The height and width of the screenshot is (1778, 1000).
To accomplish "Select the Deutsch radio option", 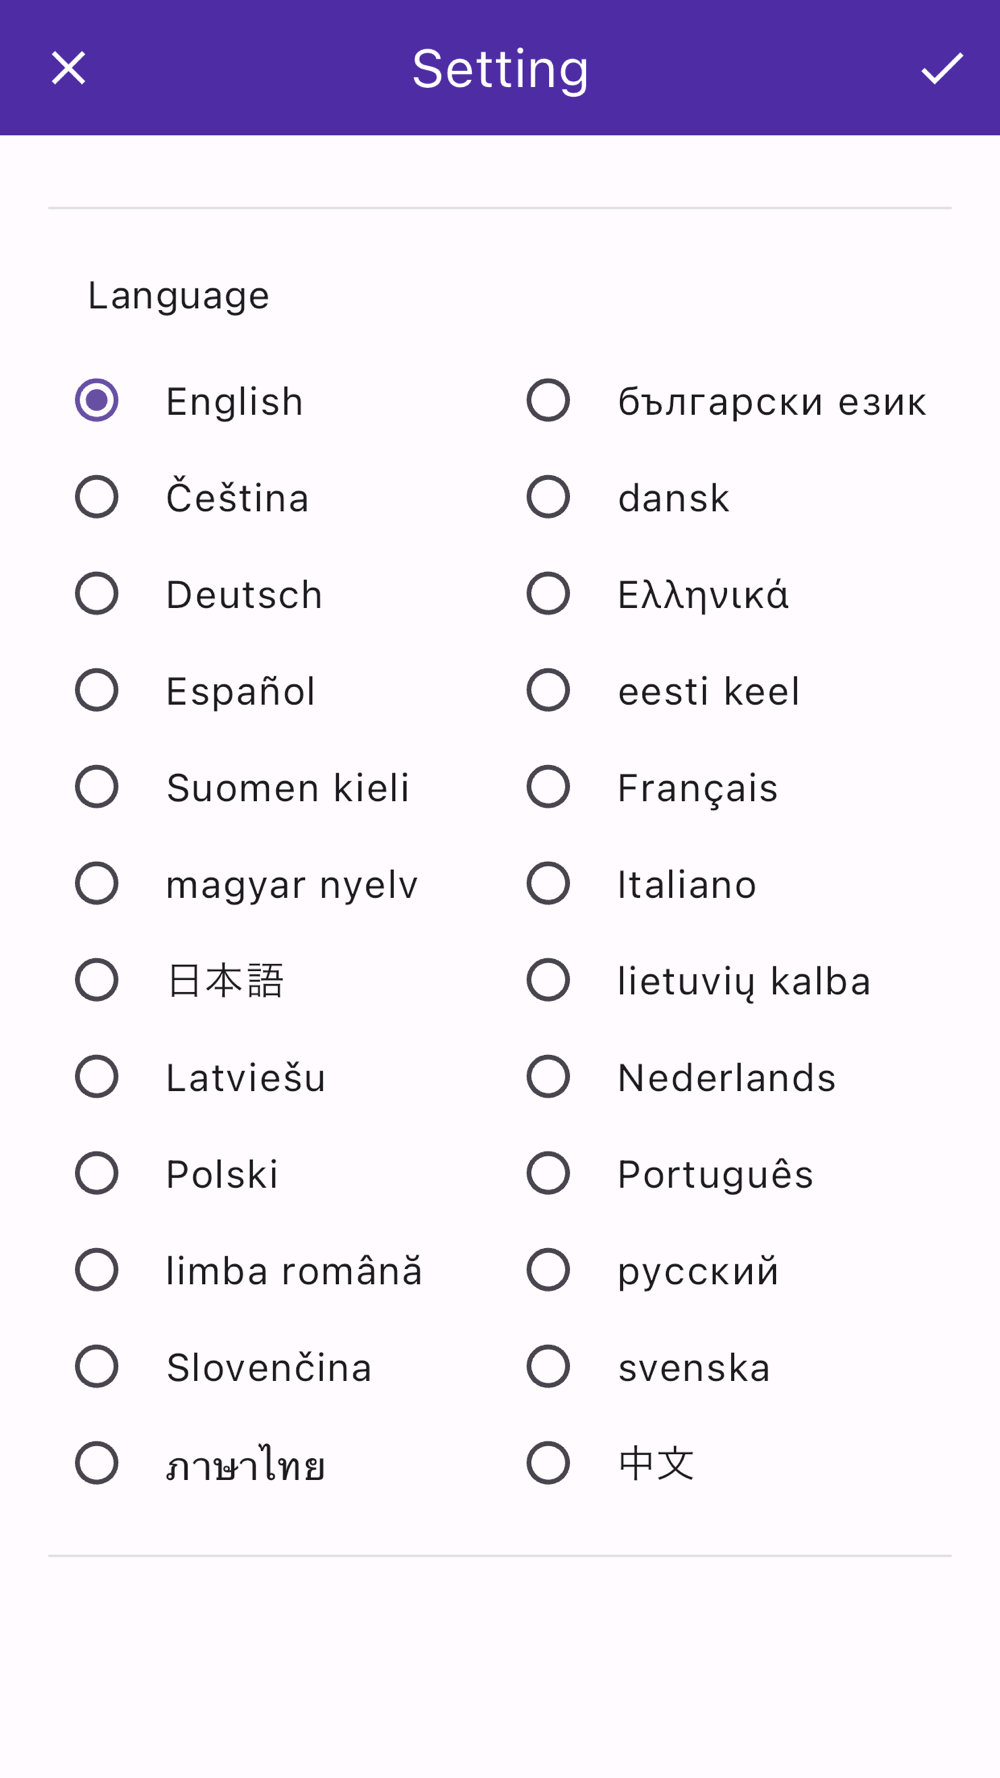I will point(97,594).
